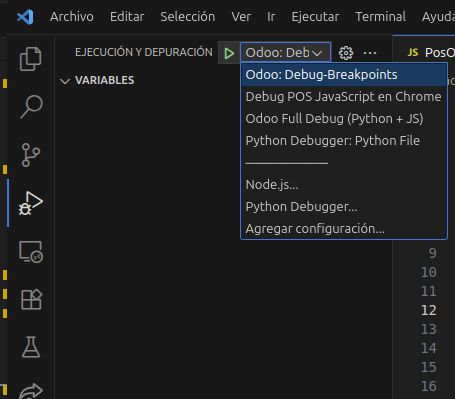455x399 pixels.
Task: Choose Node.js... from configuration list
Action: [344, 185]
